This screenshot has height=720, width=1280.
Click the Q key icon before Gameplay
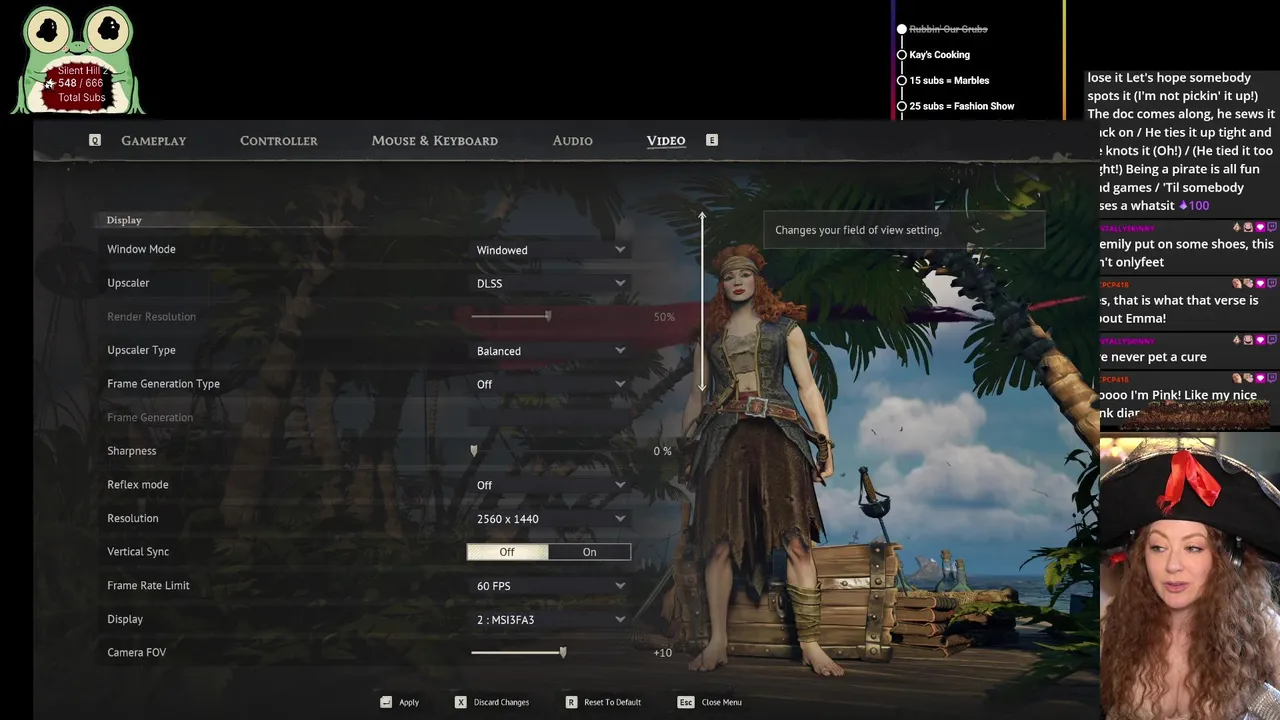(95, 141)
